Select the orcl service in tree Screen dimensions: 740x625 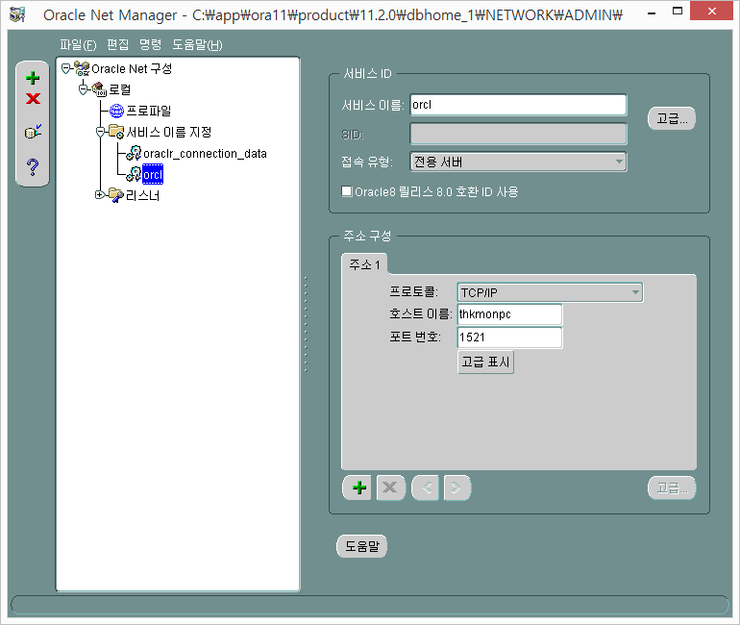[152, 174]
